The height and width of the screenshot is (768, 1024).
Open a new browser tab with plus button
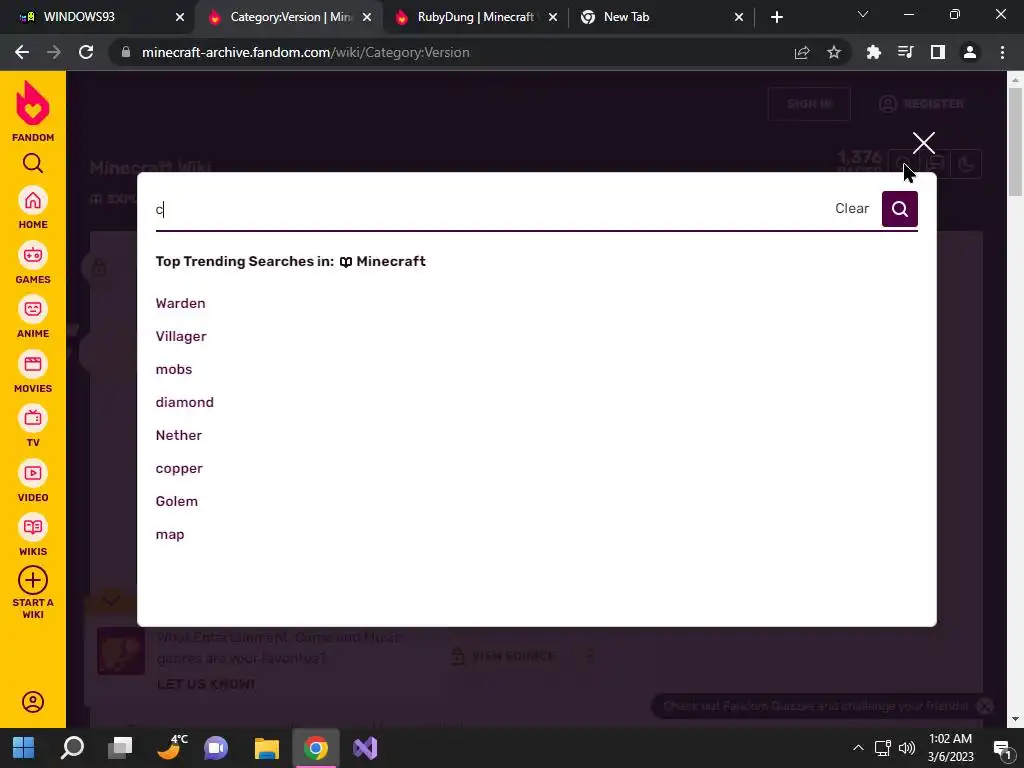pos(776,17)
